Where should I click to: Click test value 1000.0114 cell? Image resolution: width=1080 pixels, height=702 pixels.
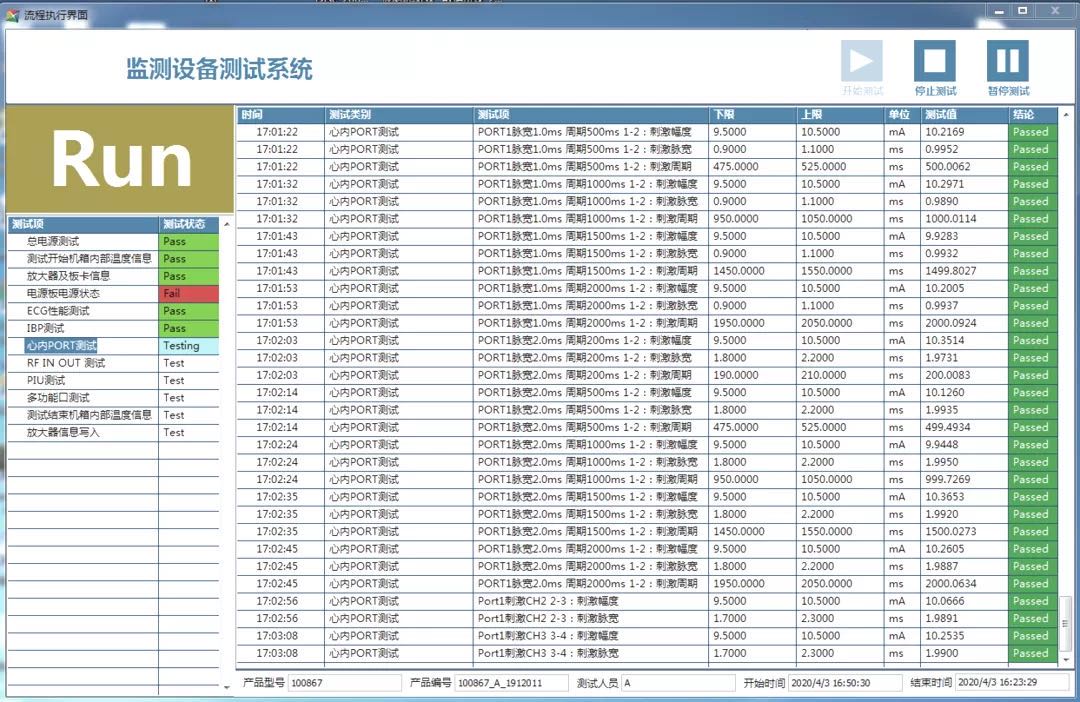point(964,218)
